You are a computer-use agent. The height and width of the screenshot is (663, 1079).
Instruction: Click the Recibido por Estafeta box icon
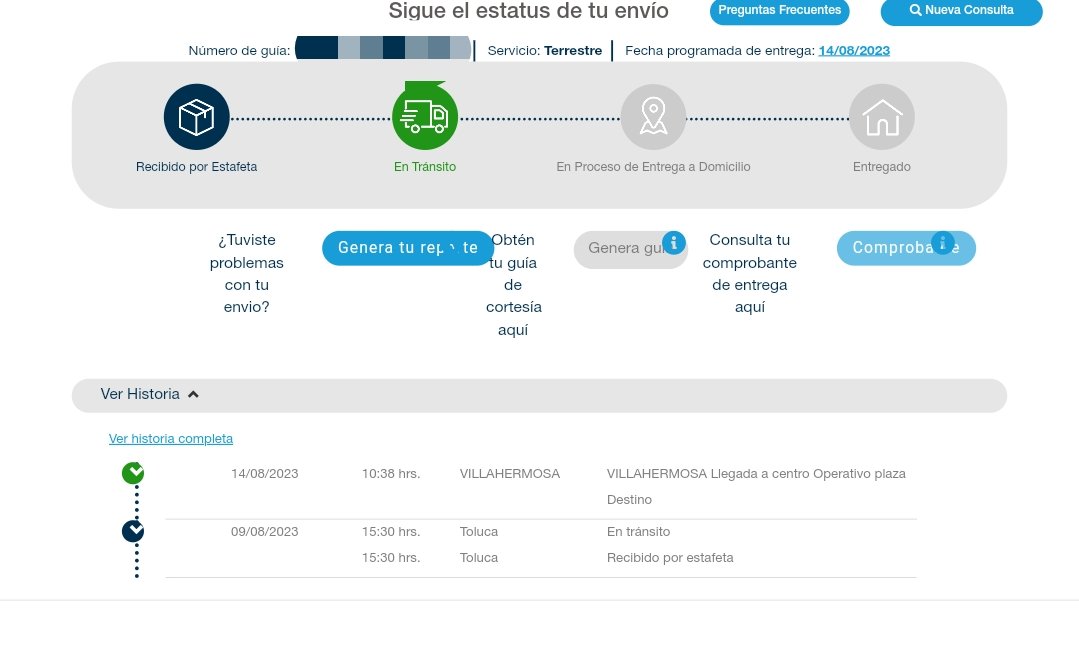(196, 117)
